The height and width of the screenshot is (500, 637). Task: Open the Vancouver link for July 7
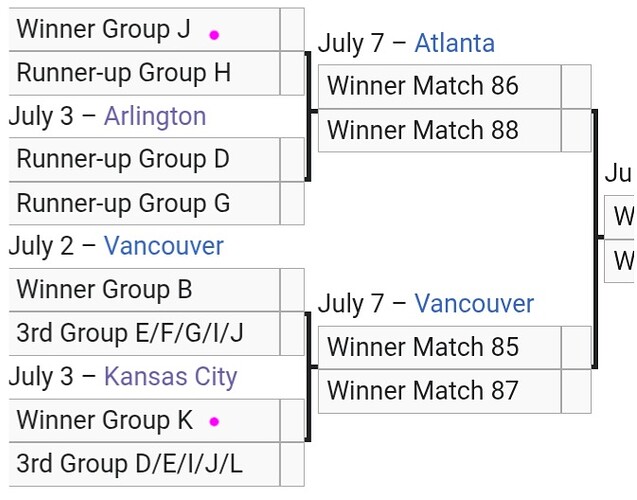point(474,303)
